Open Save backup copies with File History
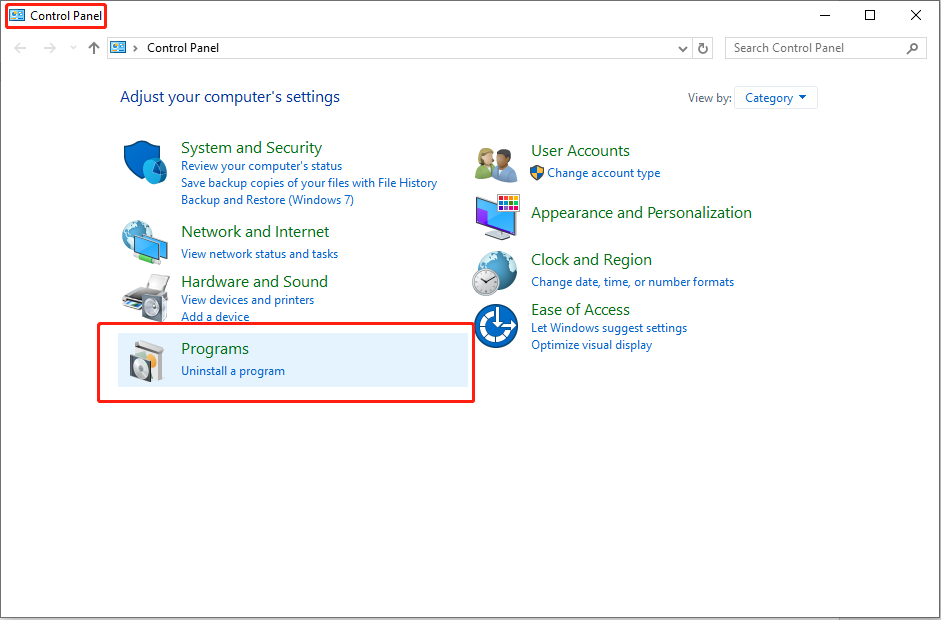 [x=309, y=183]
